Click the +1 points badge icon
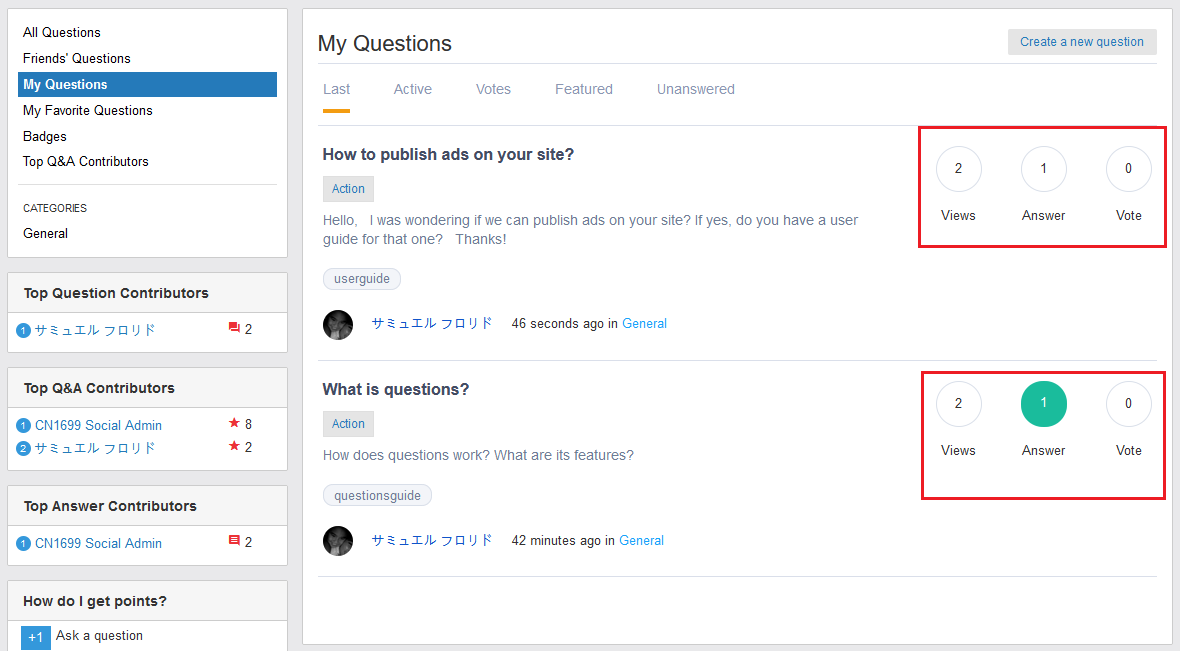 [x=35, y=638]
